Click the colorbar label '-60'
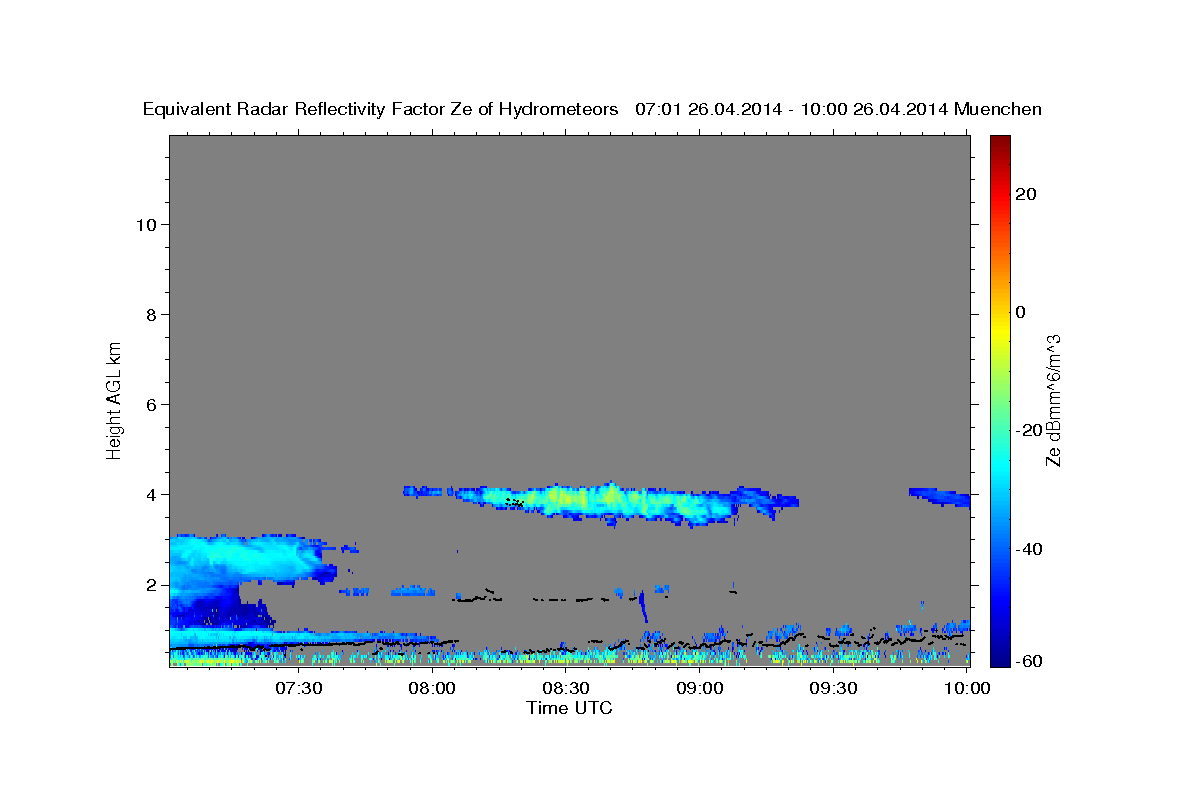This screenshot has width=1200, height=800. 1030,660
